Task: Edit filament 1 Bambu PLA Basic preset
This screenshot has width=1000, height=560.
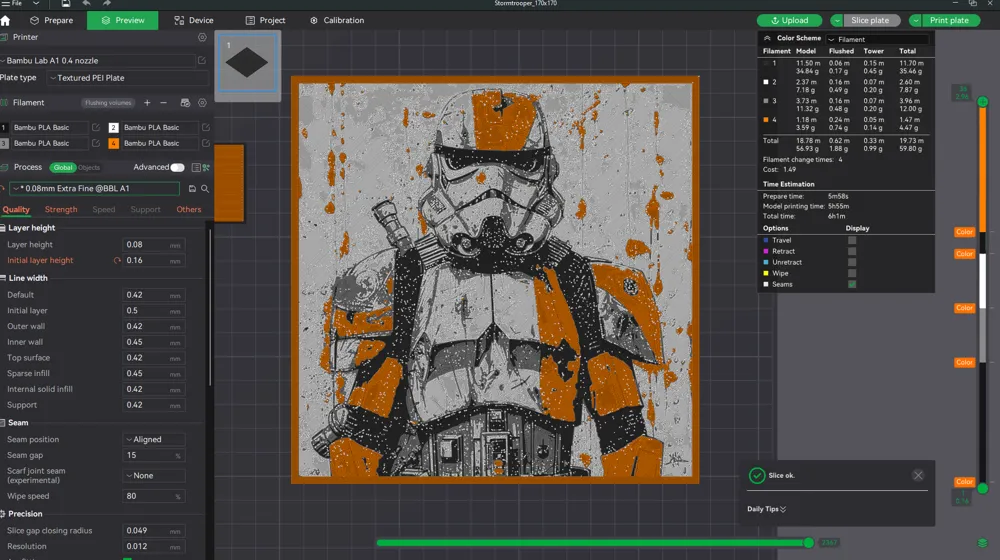Action: (x=96, y=128)
